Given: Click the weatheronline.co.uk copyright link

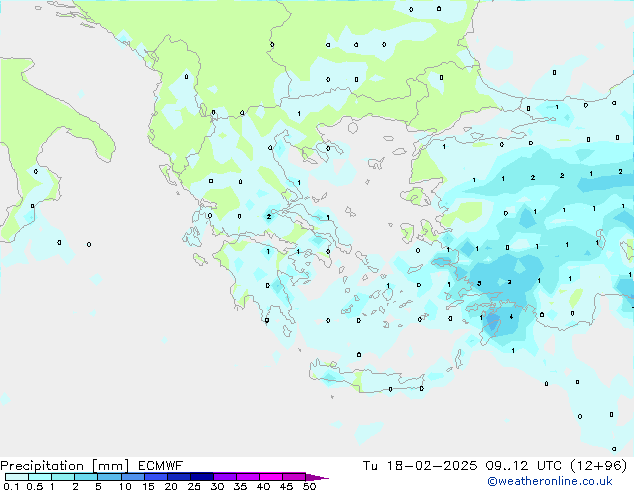Looking at the screenshot, I should tap(549, 481).
